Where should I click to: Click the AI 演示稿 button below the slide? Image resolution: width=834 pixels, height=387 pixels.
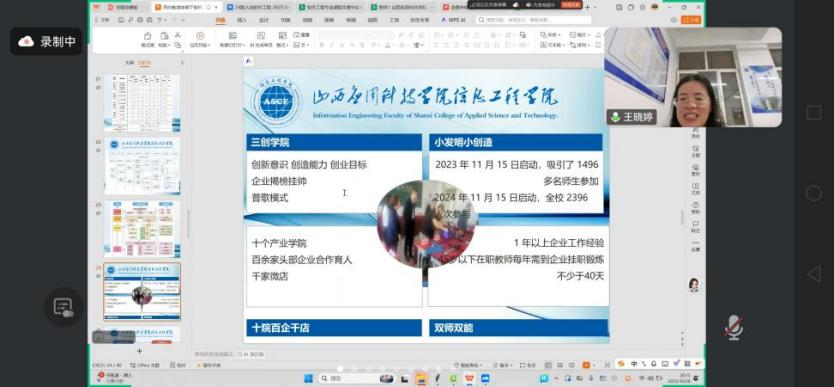(251, 354)
